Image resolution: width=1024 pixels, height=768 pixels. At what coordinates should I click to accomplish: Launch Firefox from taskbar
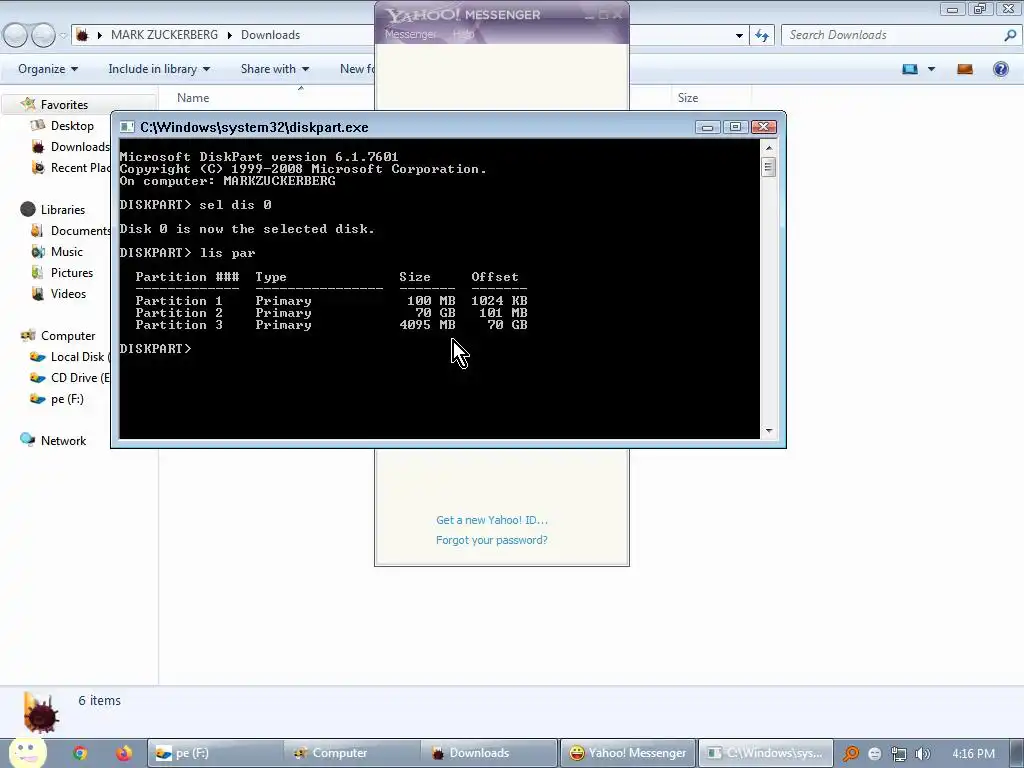tap(123, 753)
